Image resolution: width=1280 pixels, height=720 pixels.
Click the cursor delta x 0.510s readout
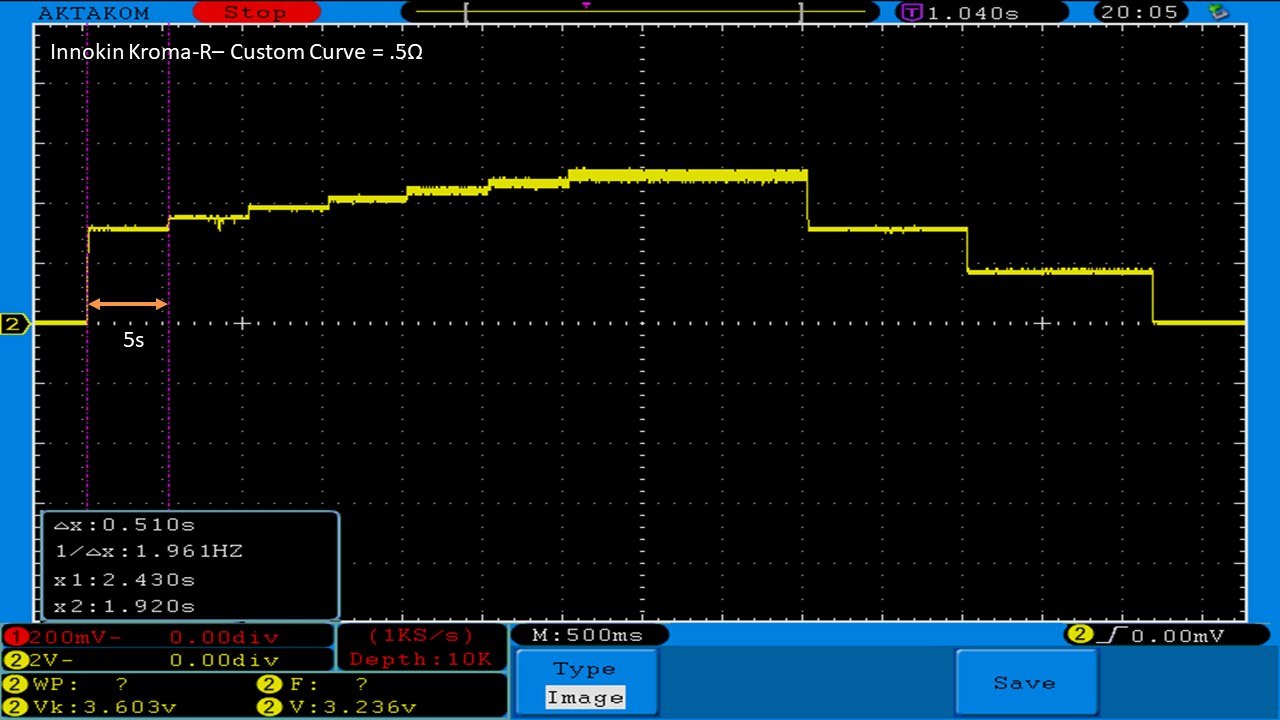[125, 525]
